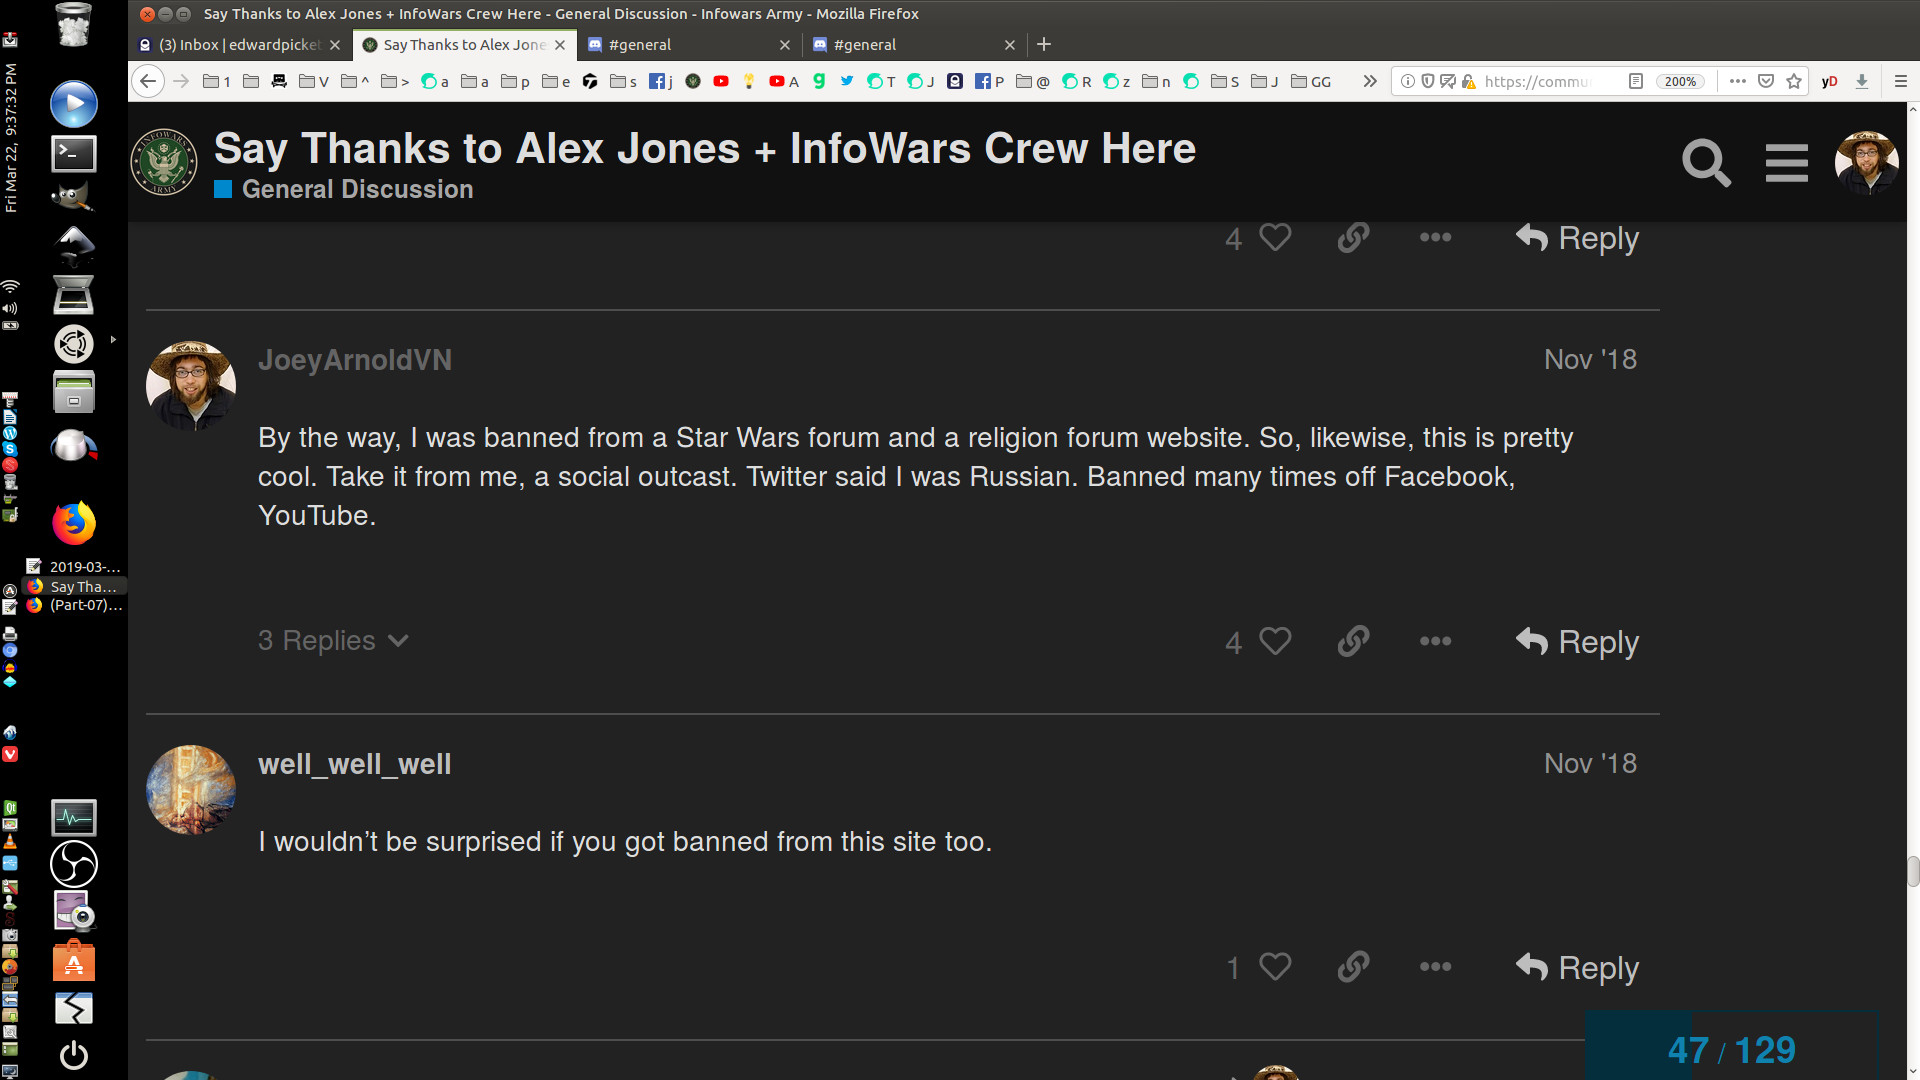Switch to the first #general tab

click(689, 45)
